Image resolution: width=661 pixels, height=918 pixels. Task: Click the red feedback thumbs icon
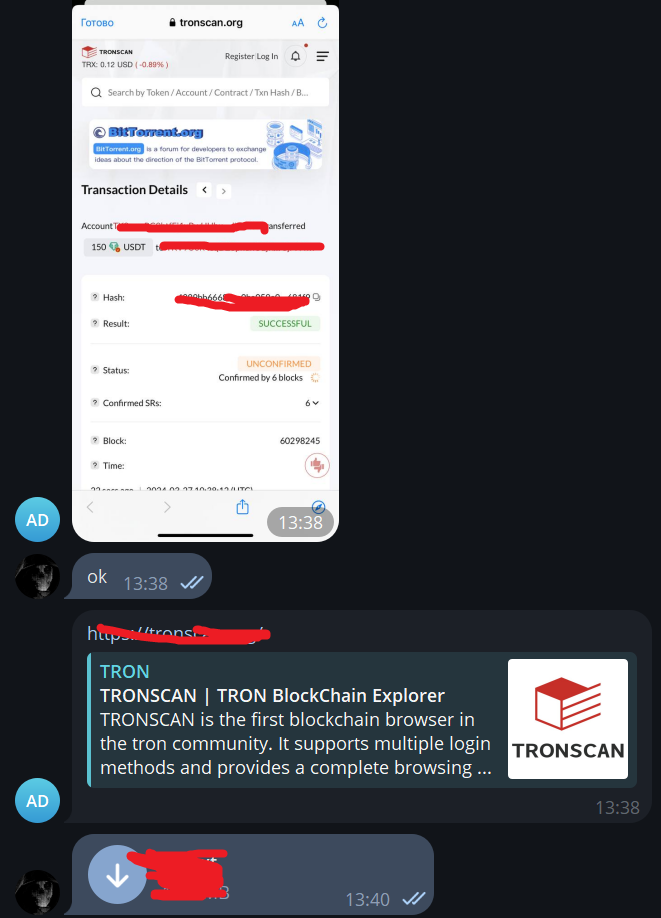(317, 465)
